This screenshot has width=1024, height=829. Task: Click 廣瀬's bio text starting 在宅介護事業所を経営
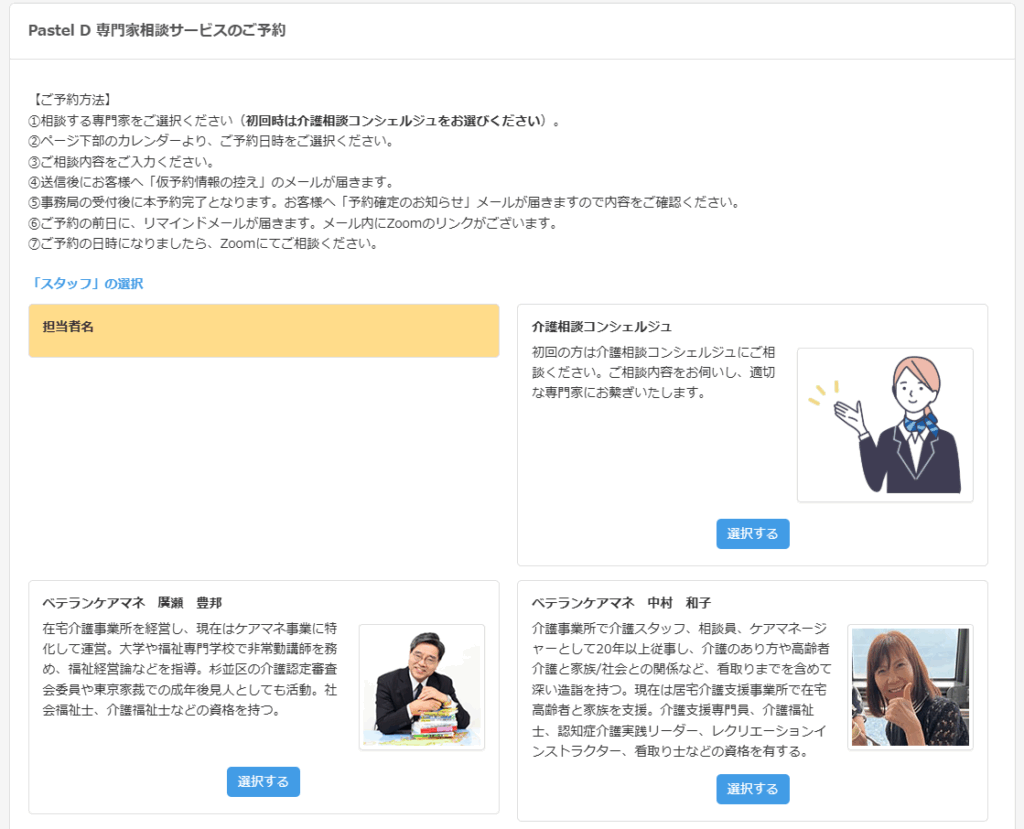pos(190,669)
